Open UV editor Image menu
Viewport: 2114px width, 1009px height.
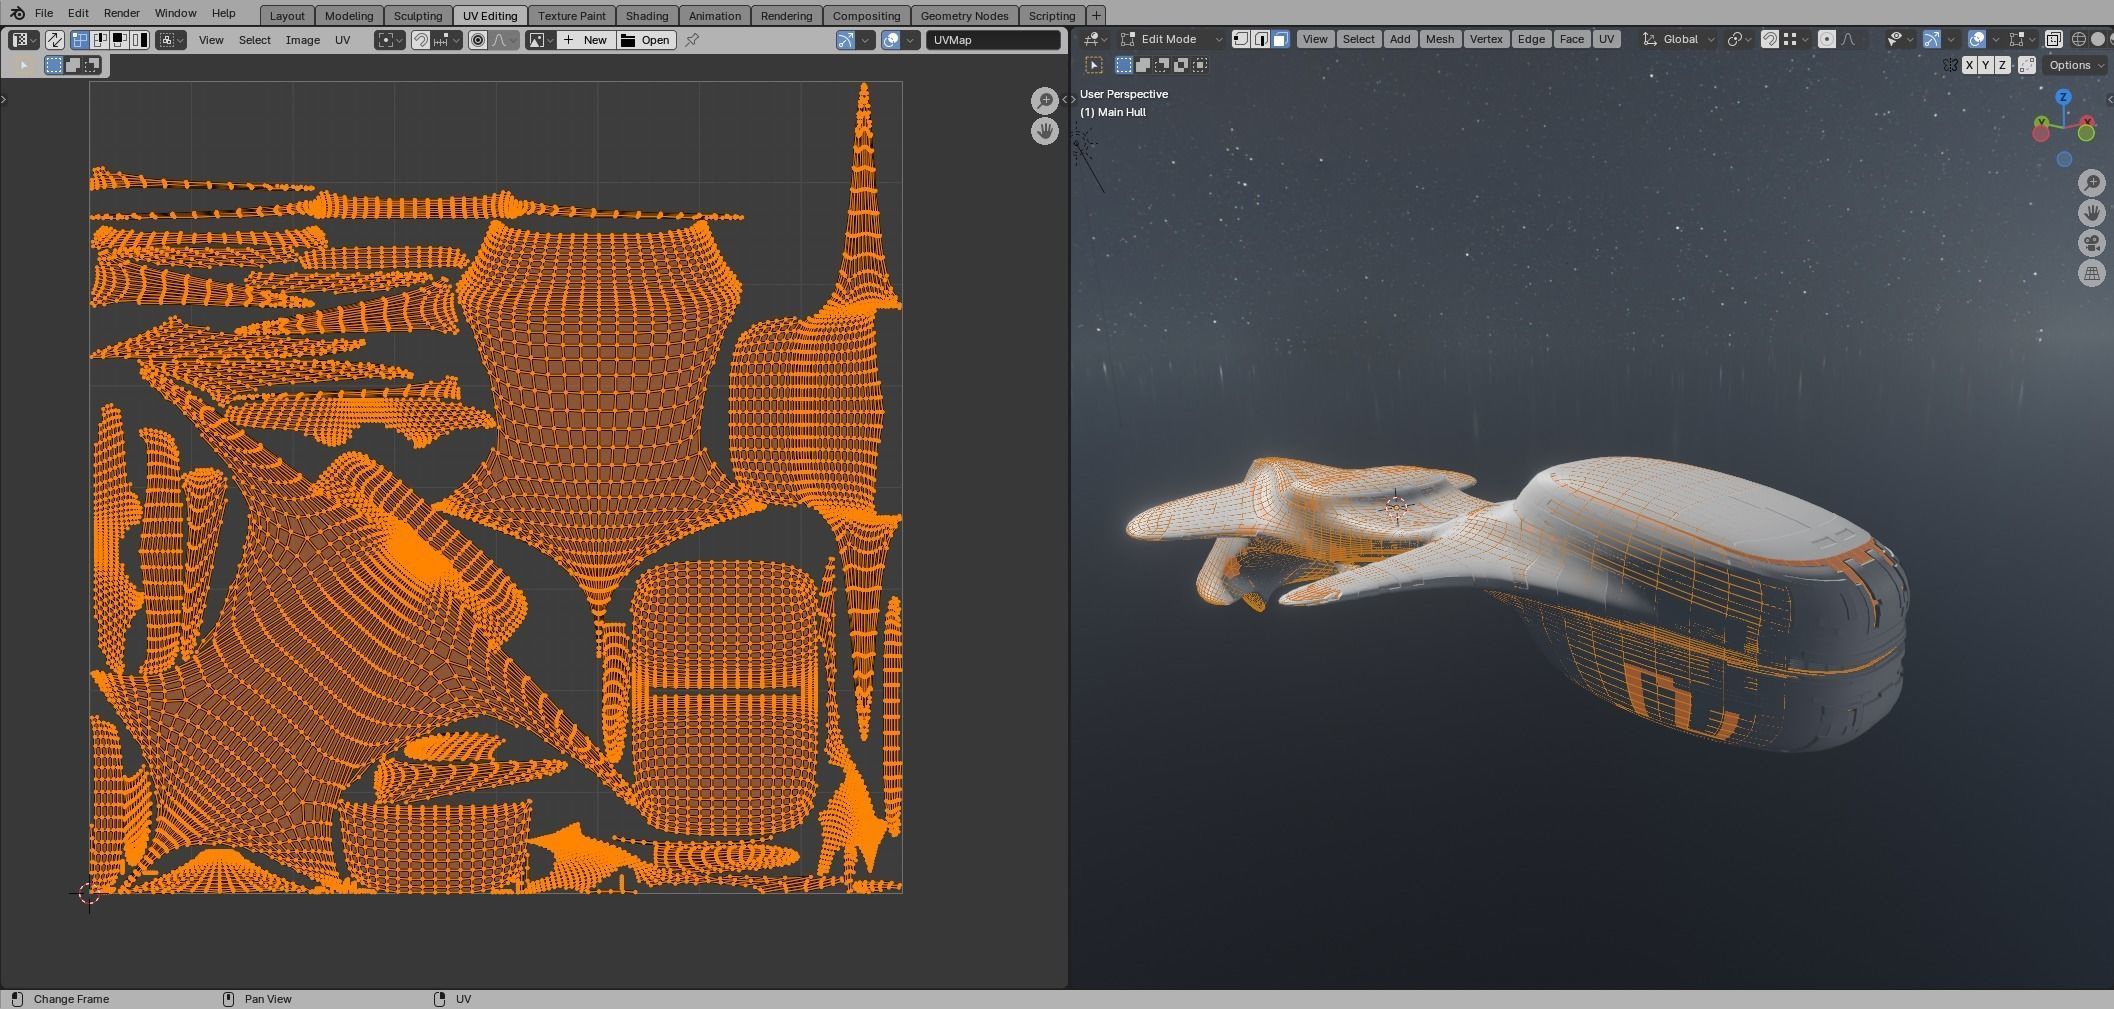point(302,40)
